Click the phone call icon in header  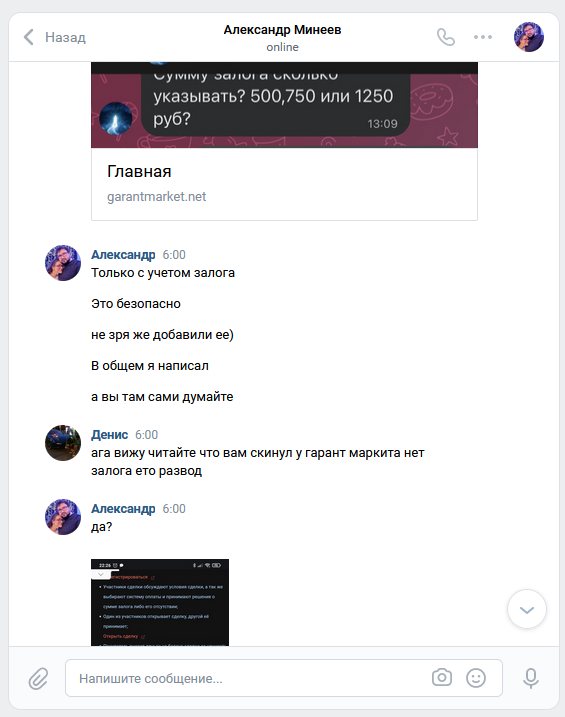coord(446,37)
